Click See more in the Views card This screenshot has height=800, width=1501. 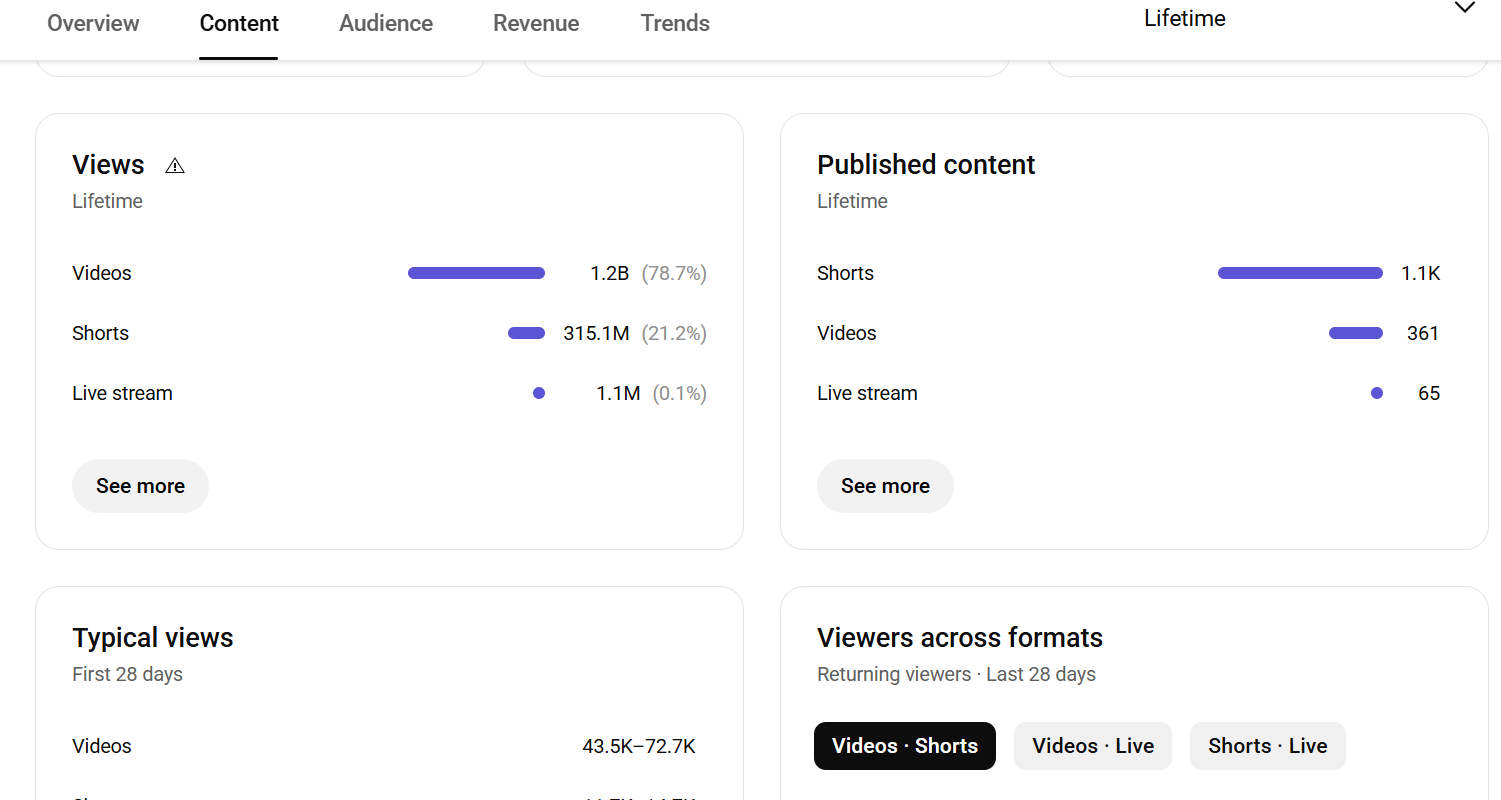140,486
